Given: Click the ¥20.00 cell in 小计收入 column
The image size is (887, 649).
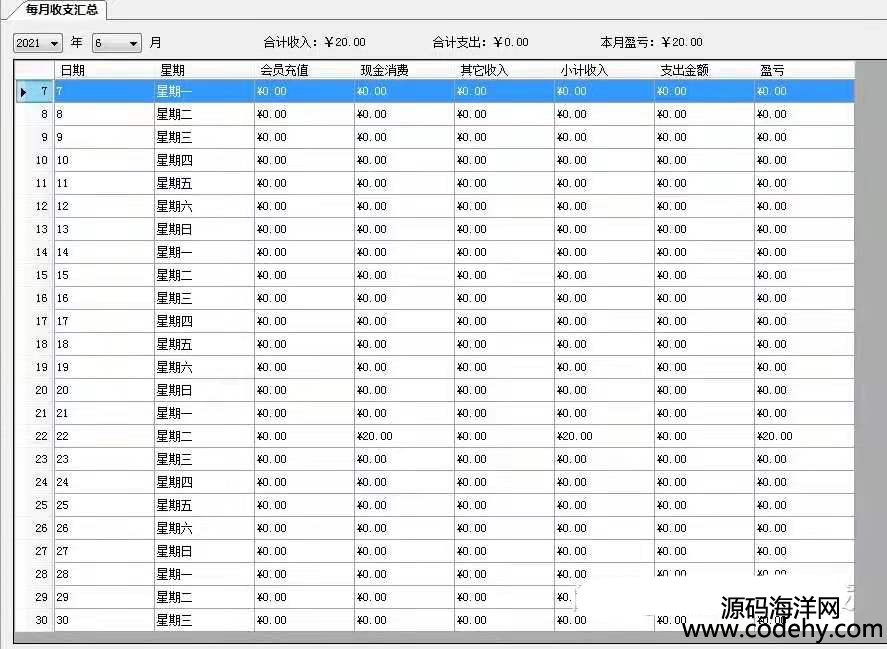Looking at the screenshot, I should (604, 436).
